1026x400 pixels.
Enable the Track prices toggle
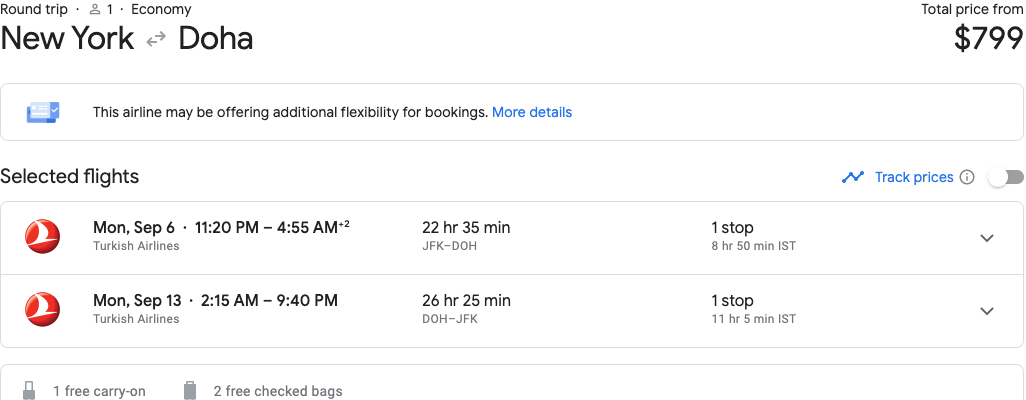[x=1005, y=177]
